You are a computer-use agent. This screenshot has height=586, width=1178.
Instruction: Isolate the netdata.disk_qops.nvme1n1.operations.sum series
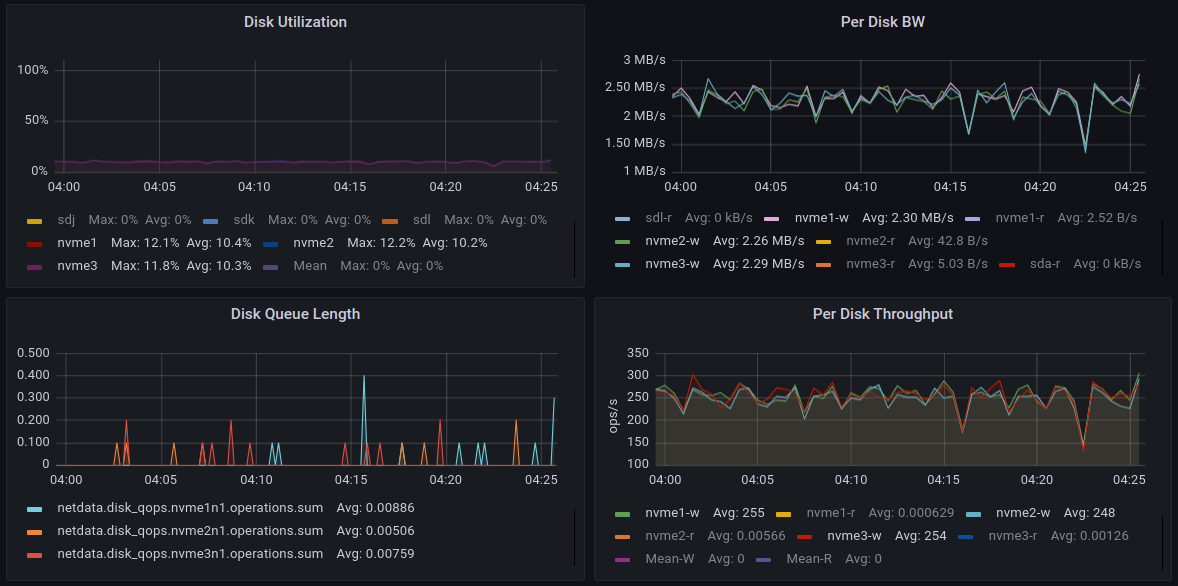click(x=190, y=508)
